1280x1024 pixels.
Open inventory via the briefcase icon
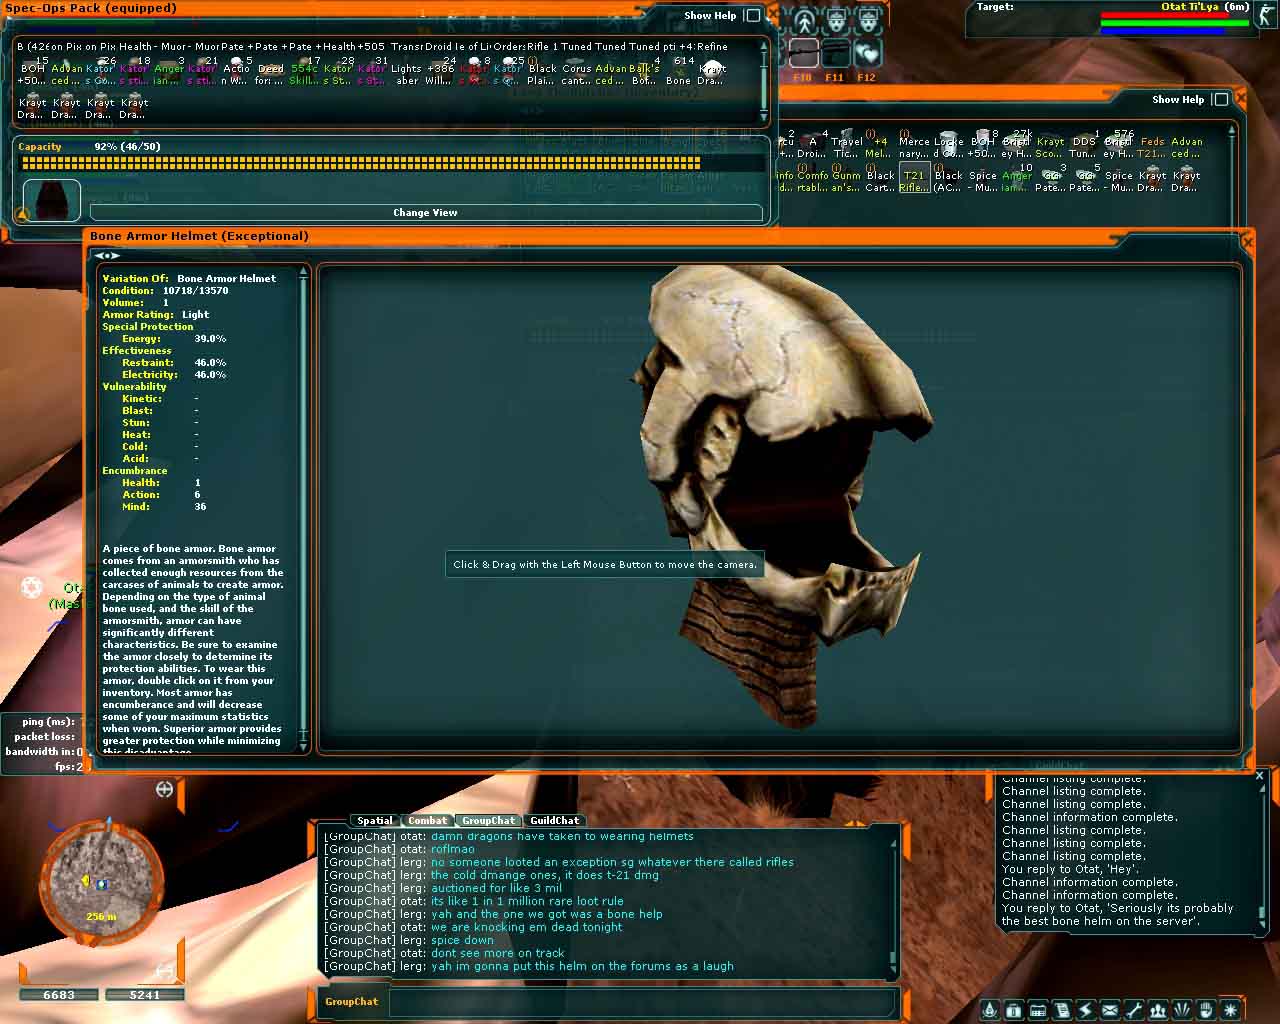point(1013,1010)
